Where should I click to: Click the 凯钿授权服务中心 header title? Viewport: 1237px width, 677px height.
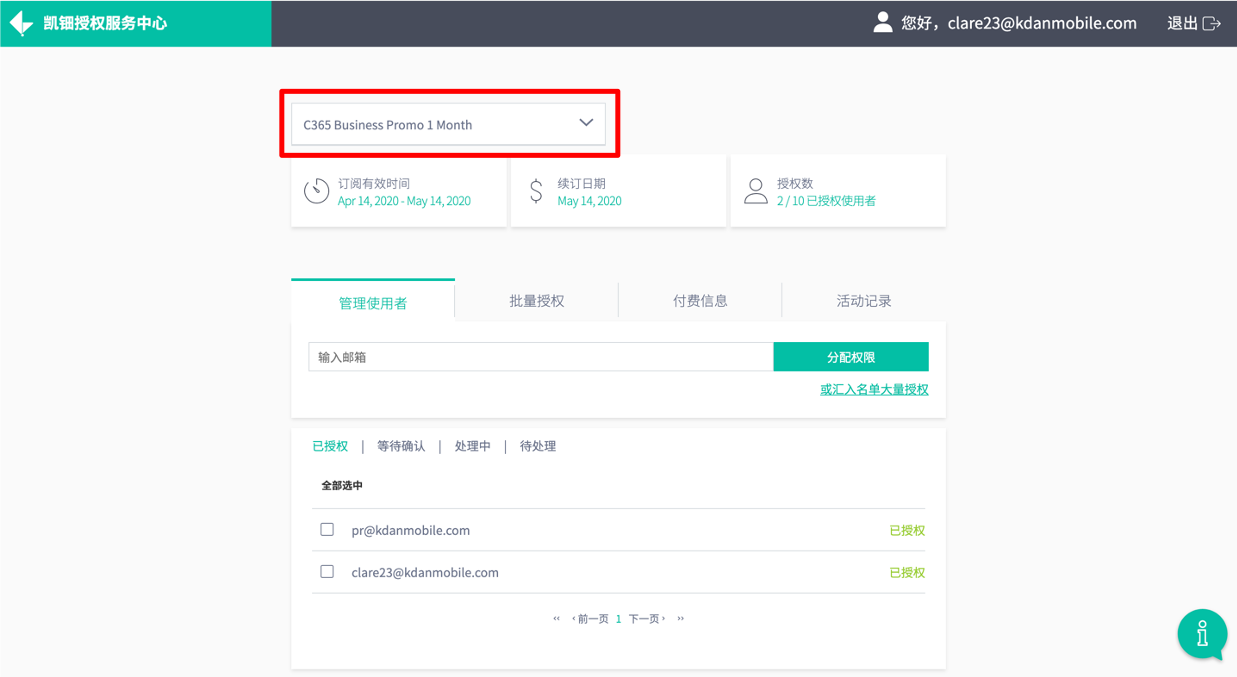pos(105,23)
